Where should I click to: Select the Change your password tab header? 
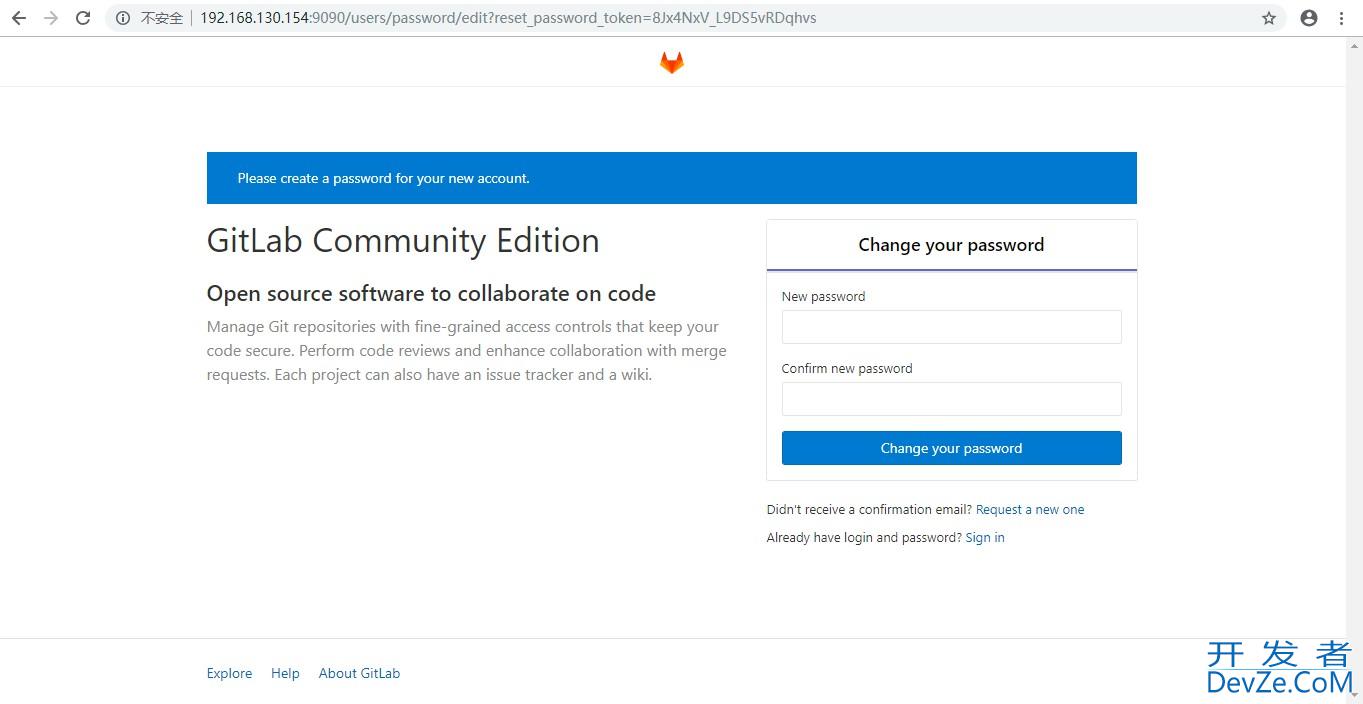(951, 245)
